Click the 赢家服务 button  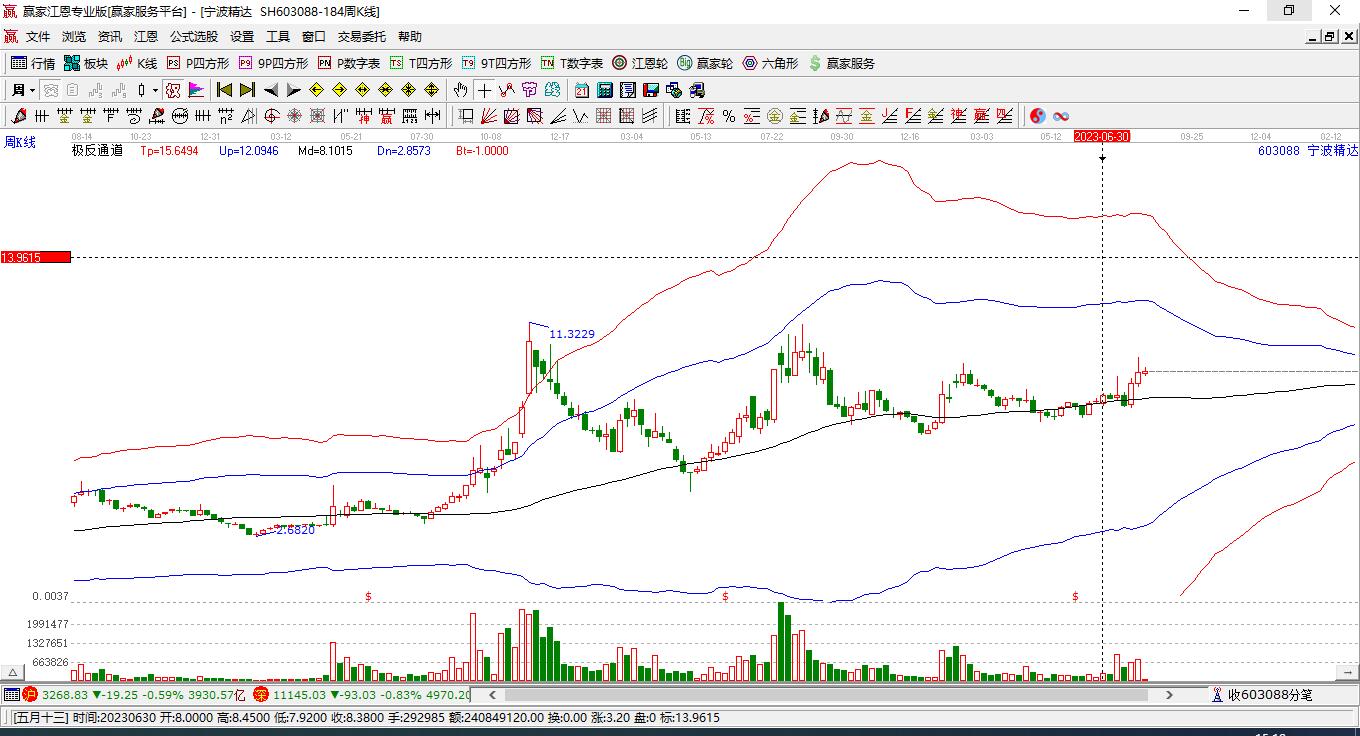point(841,63)
